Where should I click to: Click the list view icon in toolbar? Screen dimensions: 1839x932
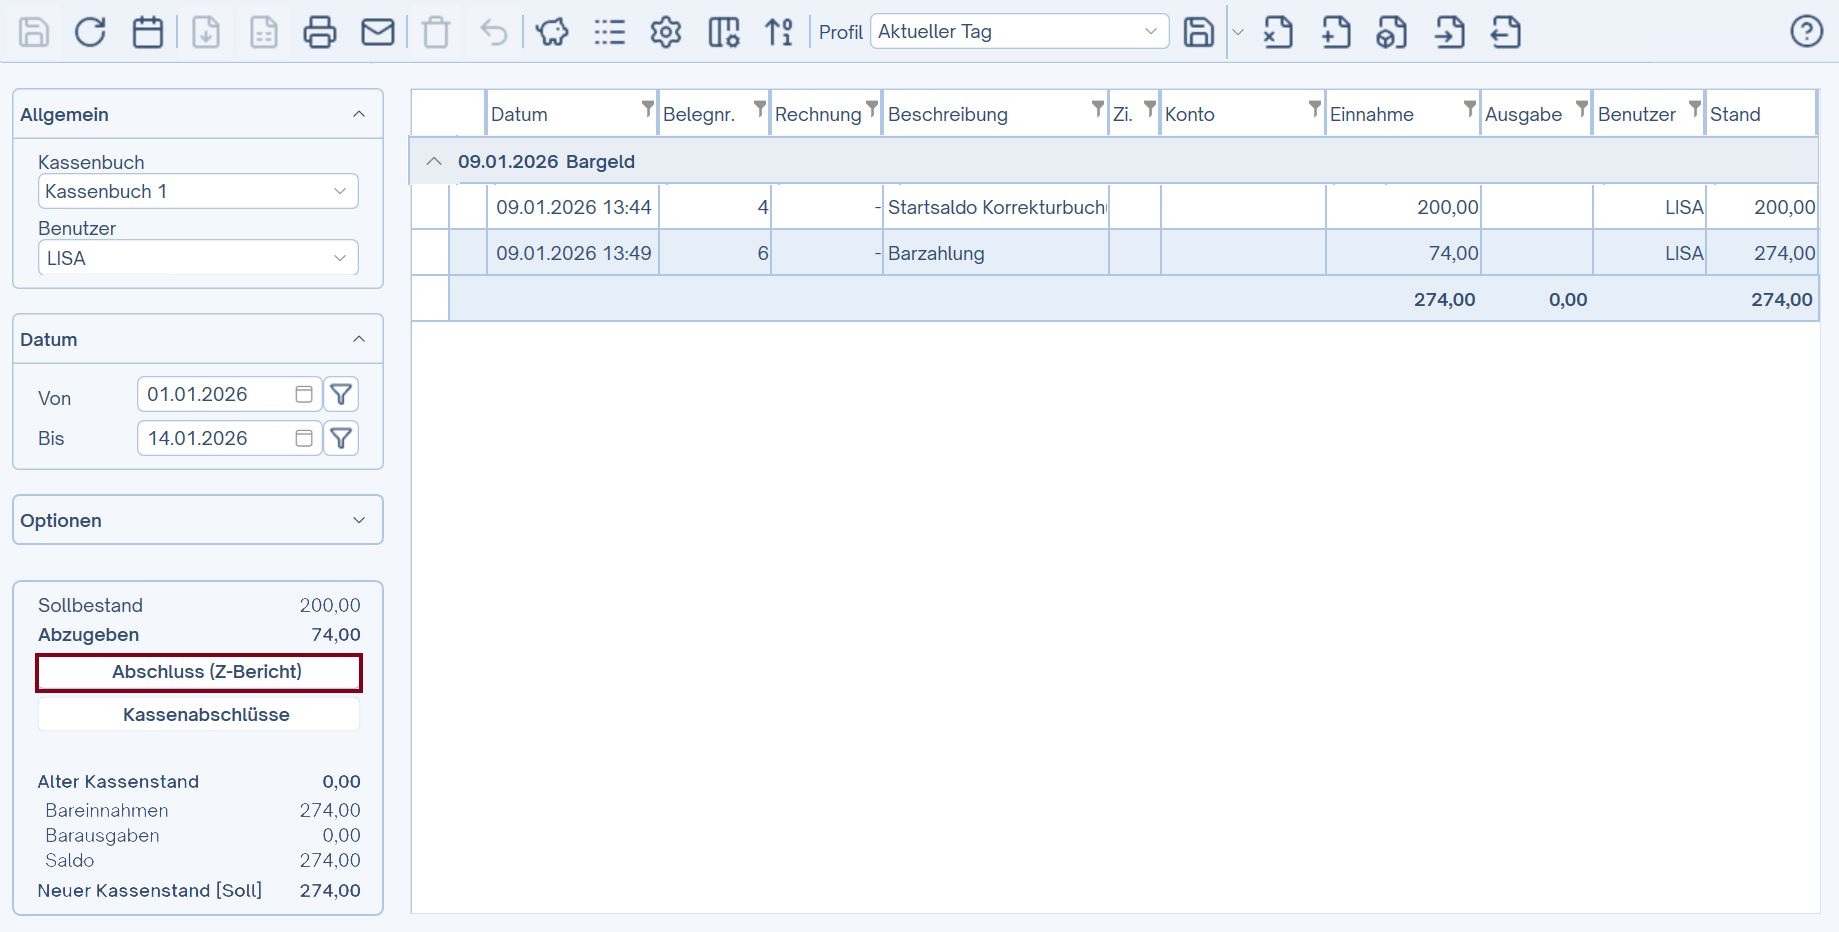click(609, 32)
